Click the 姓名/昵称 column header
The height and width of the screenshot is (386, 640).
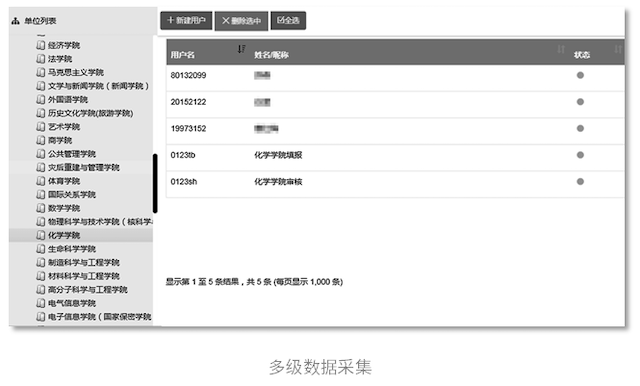pos(271,55)
